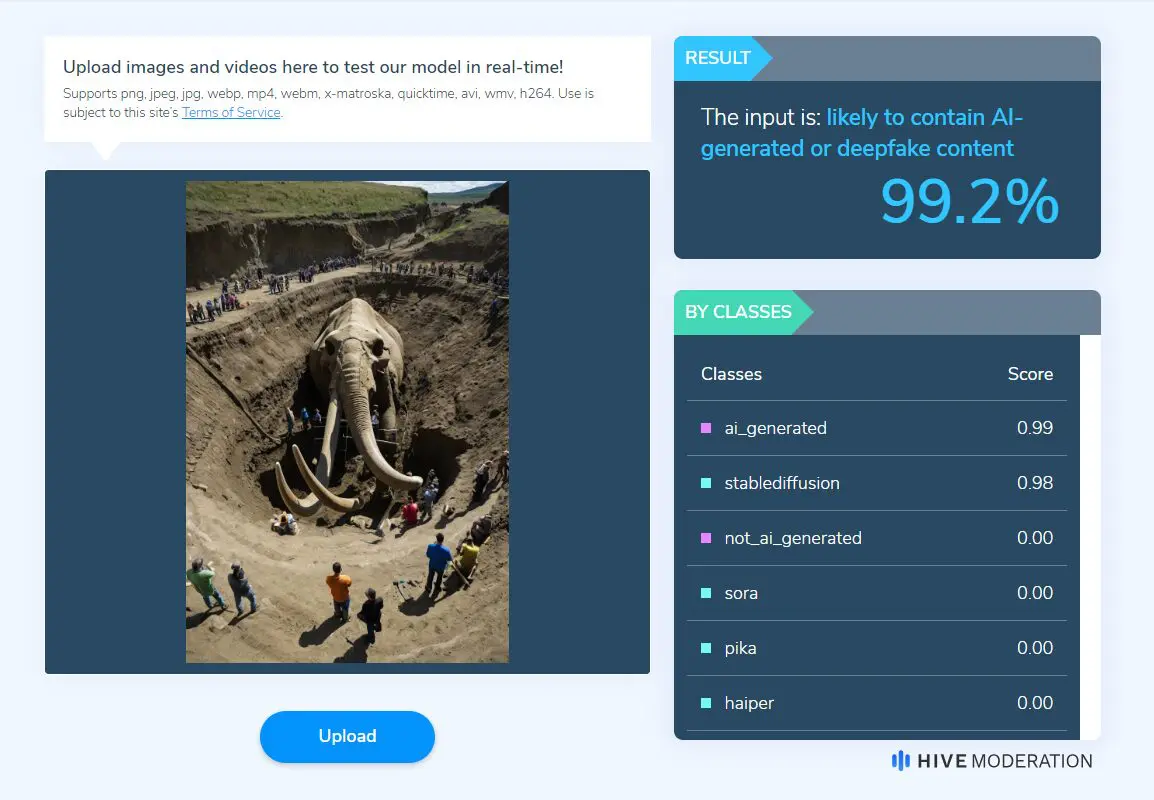
Task: Click the pika class label
Action: [x=740, y=648]
